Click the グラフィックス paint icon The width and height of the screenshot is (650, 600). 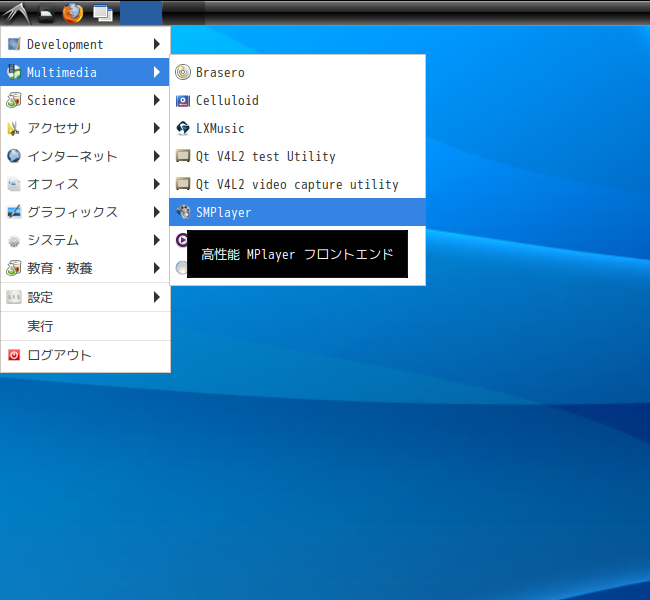14,212
